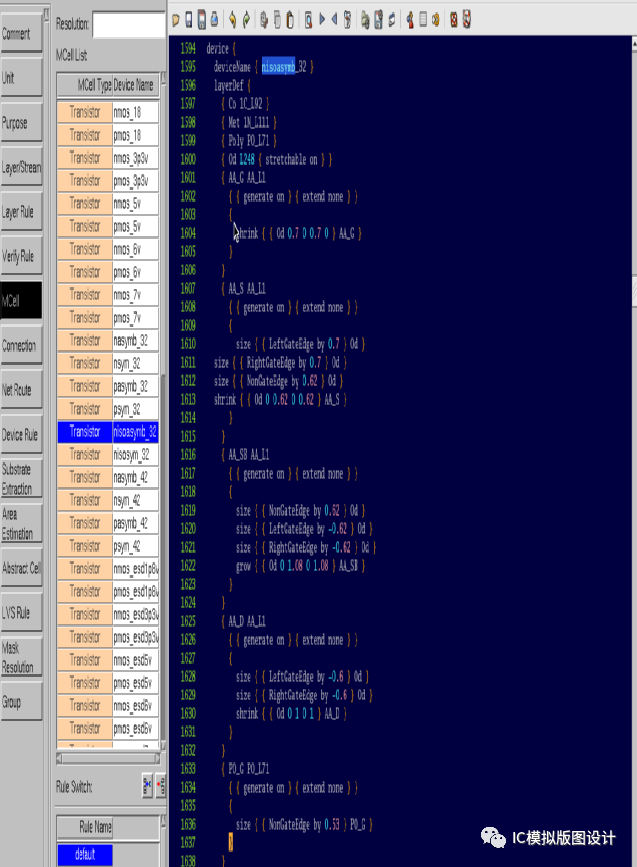Open the Comment section in the sidebar
This screenshot has height=867, width=637.
pyautogui.click(x=21, y=34)
